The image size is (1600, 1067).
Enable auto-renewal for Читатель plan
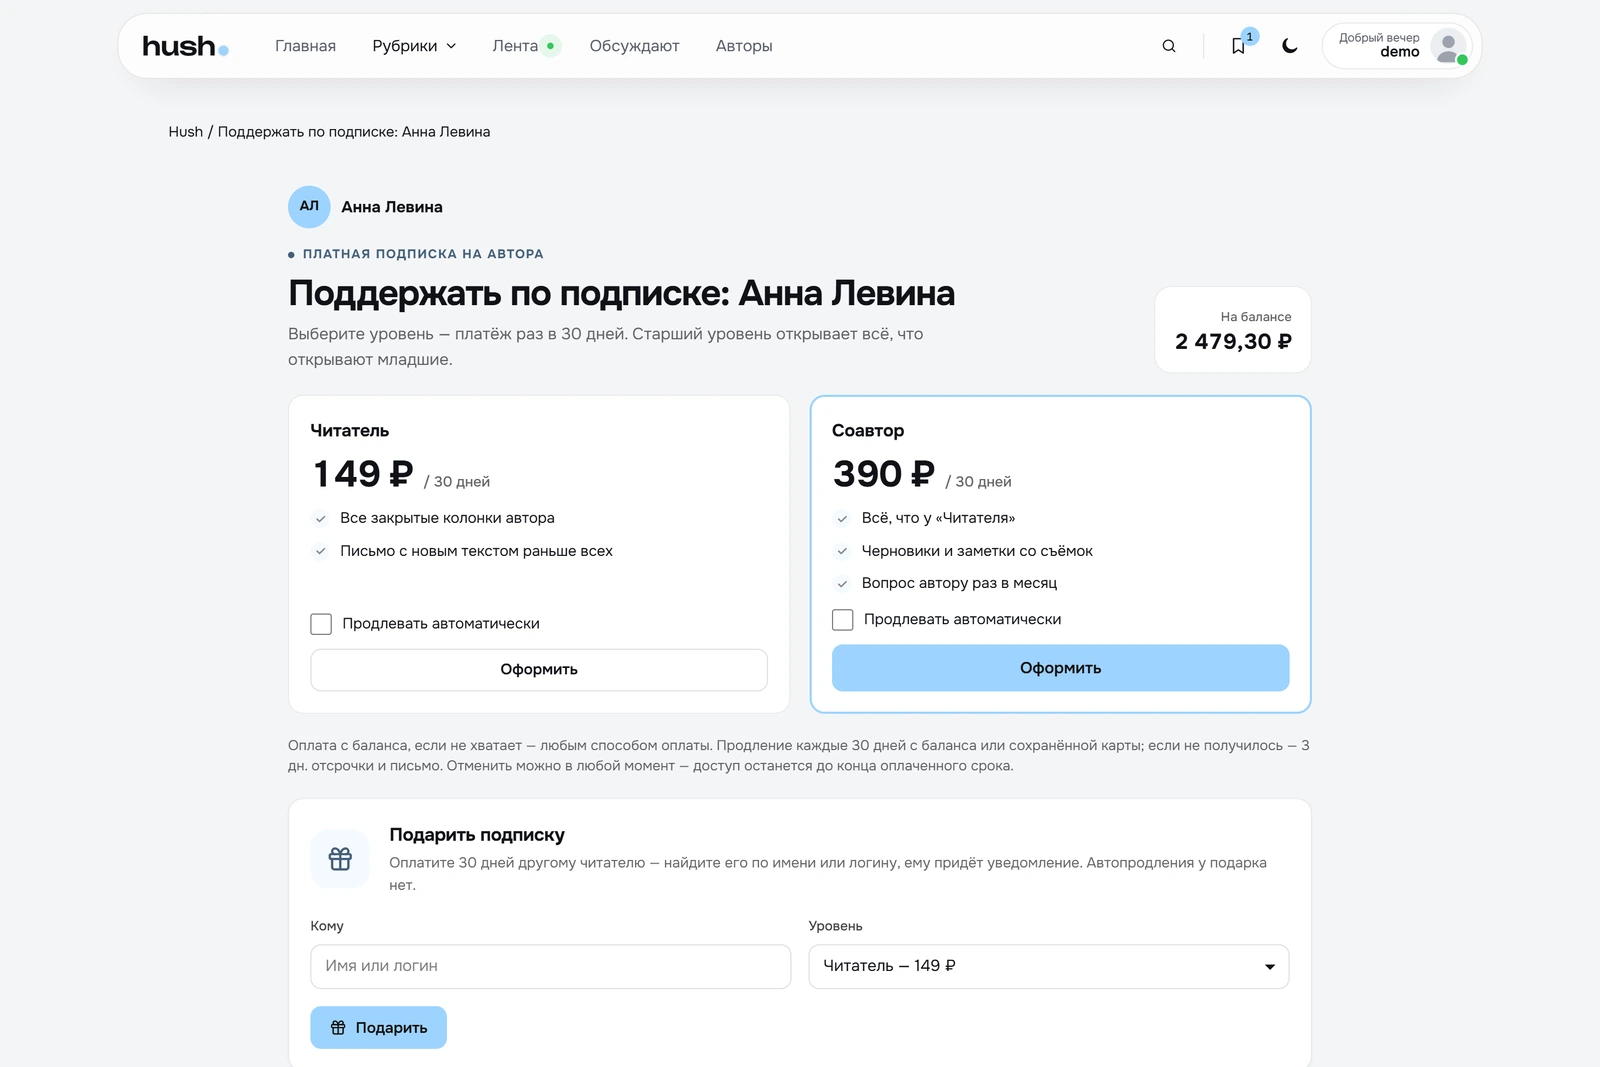321,624
